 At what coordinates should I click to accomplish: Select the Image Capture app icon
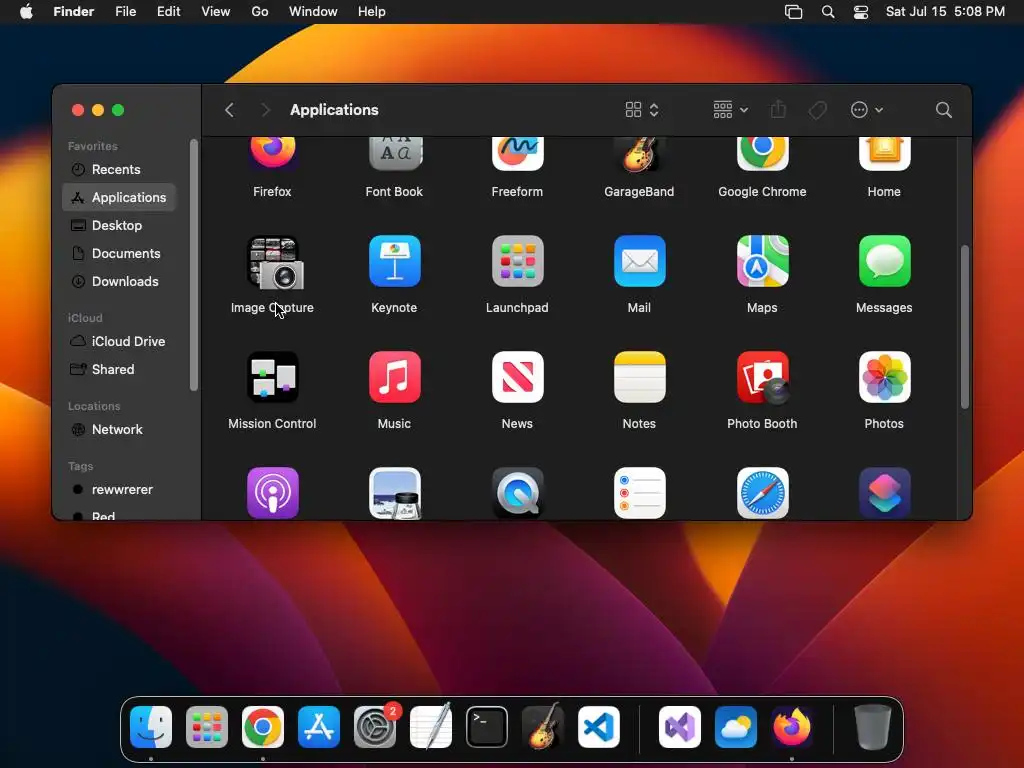coord(274,262)
